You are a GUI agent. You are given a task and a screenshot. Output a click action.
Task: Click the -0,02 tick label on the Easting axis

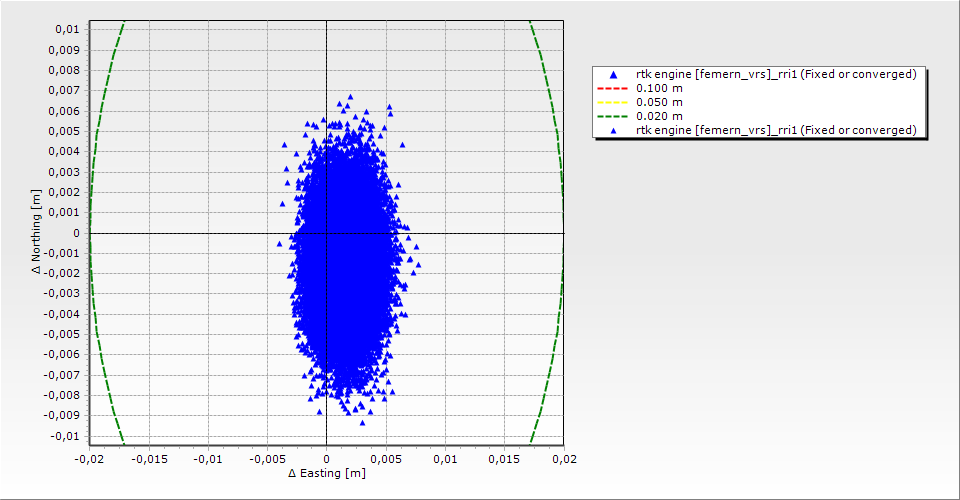pyautogui.click(x=89, y=458)
